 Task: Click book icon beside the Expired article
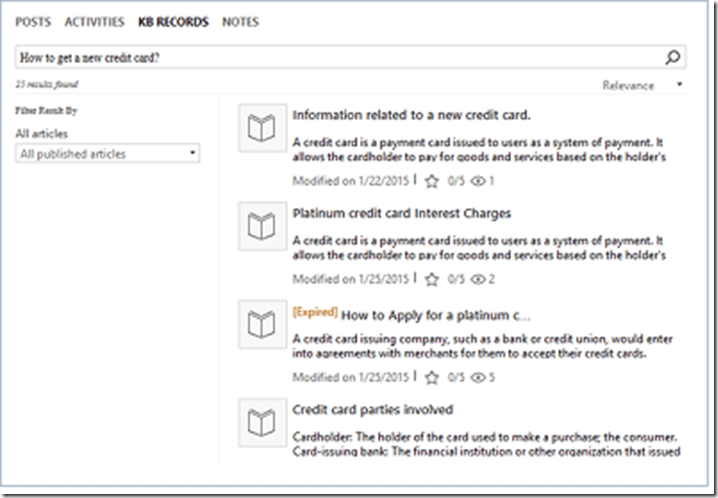261,324
